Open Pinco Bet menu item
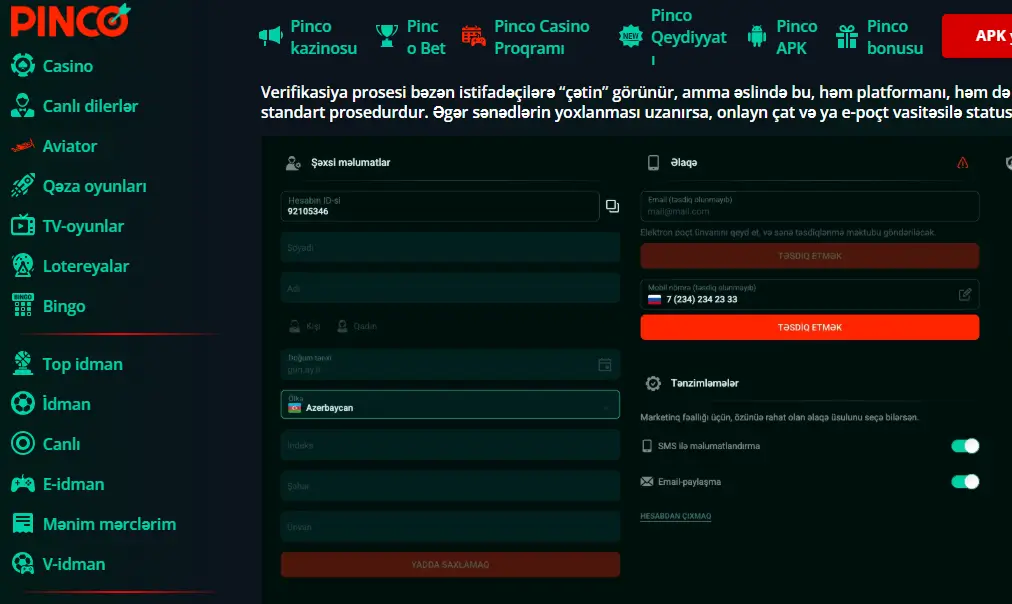Viewport: 1012px width, 604px height. click(x=410, y=37)
